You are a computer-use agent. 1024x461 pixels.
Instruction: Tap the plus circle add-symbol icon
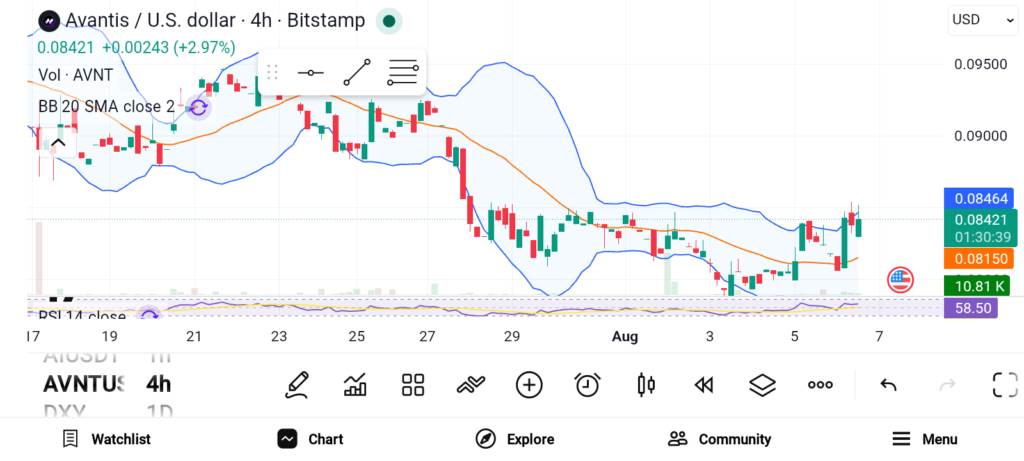pos(529,385)
